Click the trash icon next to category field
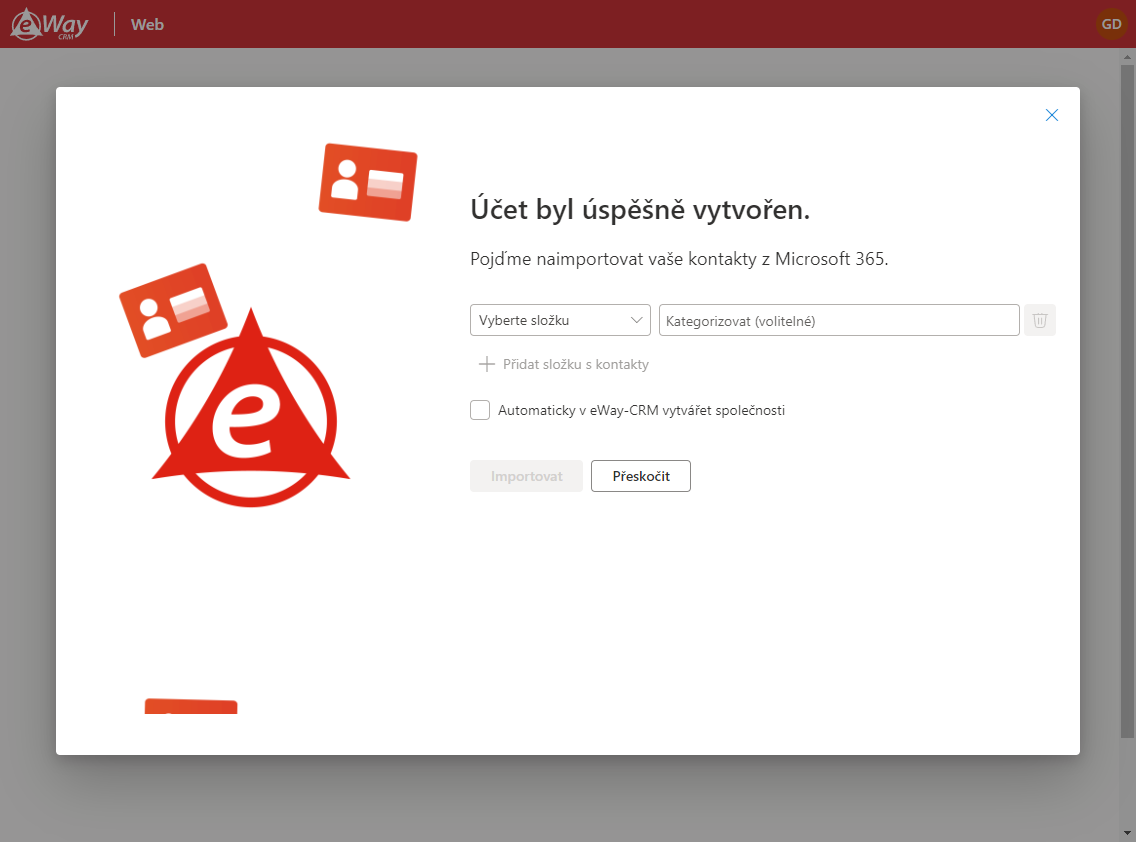 coord(1040,320)
